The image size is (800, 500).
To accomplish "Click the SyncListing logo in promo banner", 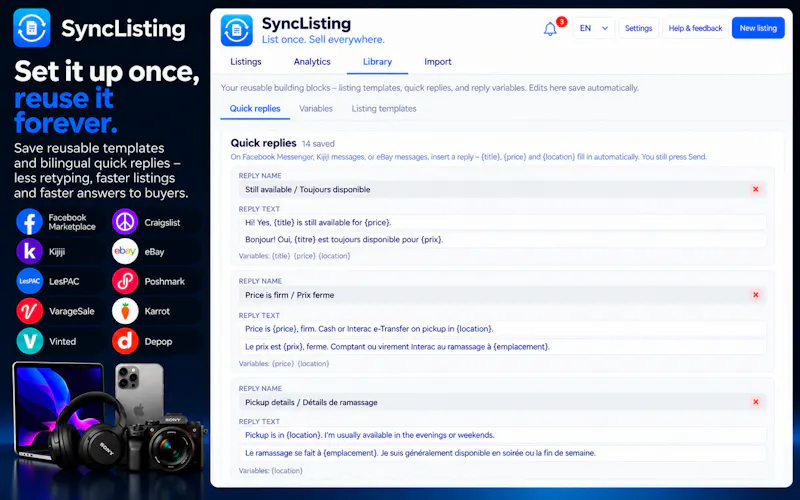I will click(32, 28).
